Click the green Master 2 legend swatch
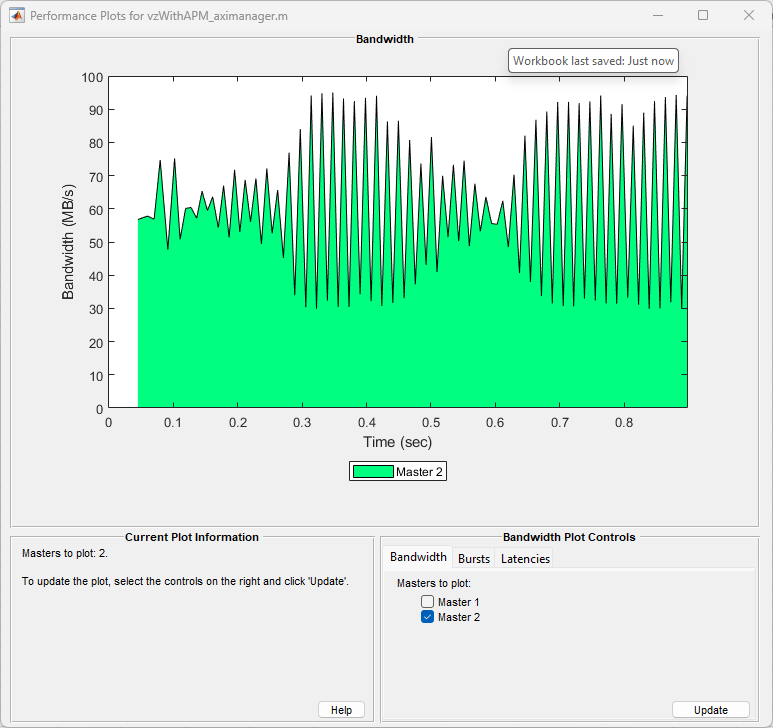This screenshot has width=773, height=728. [x=373, y=472]
